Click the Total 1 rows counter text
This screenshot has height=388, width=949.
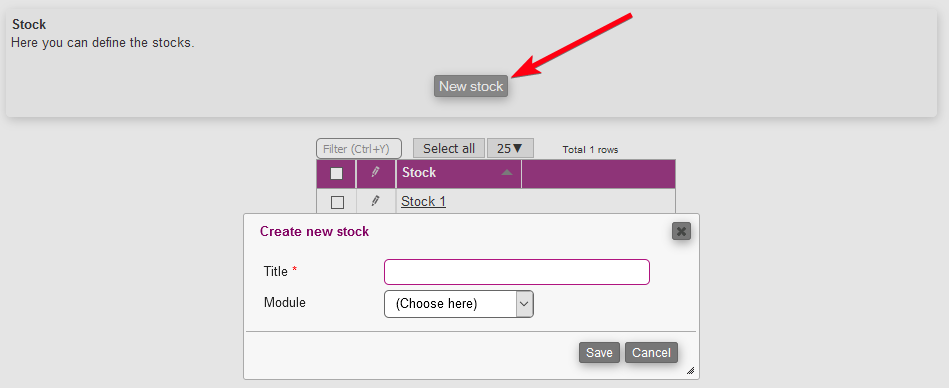pyautogui.click(x=590, y=150)
